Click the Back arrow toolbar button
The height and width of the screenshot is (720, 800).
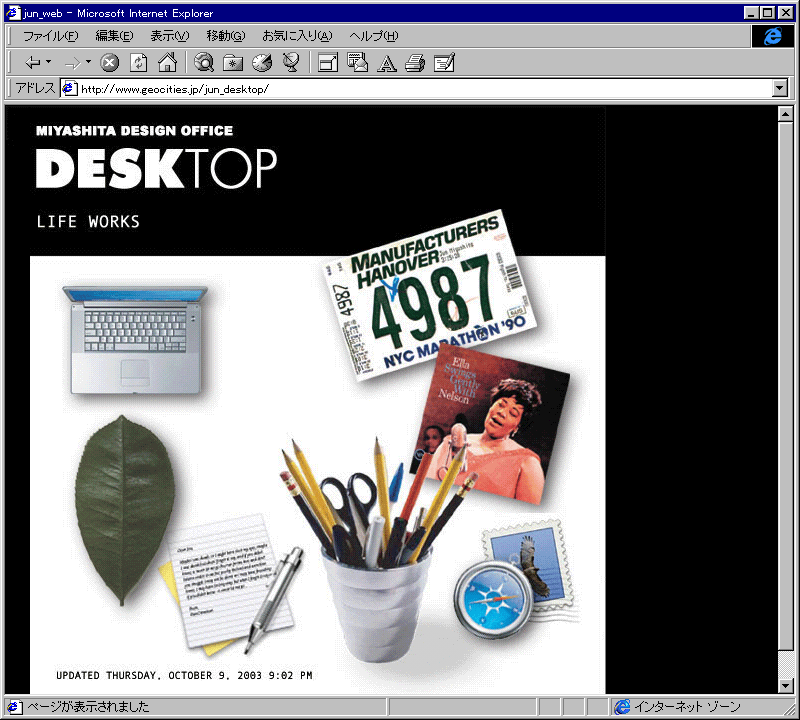coord(33,63)
